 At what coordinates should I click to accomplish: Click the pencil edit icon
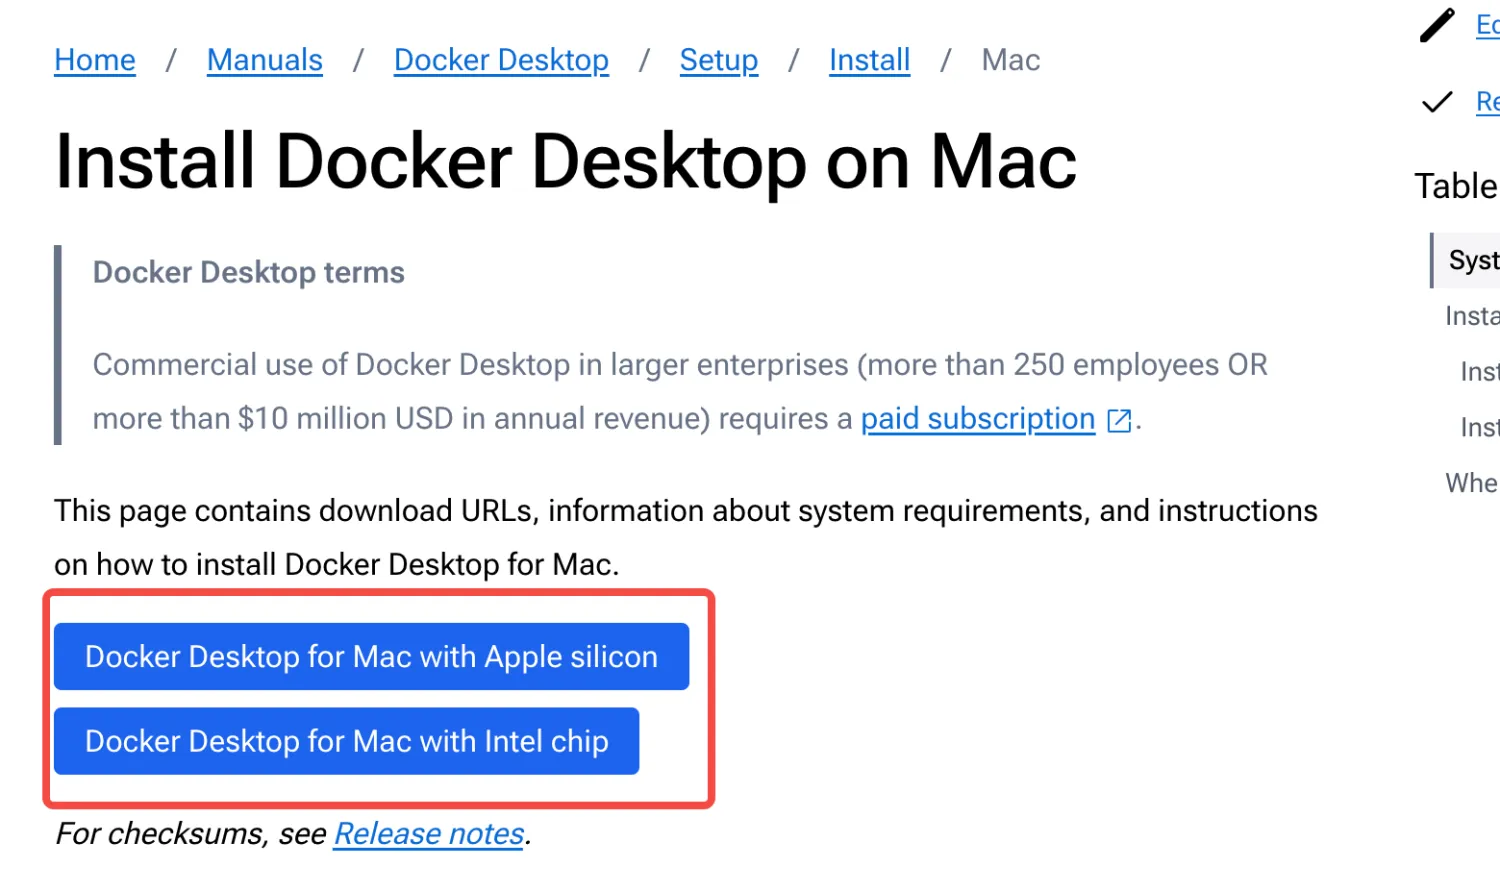1437,25
